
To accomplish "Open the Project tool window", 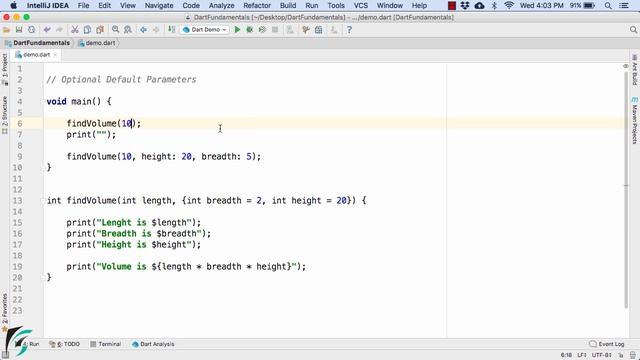I will (x=4, y=69).
